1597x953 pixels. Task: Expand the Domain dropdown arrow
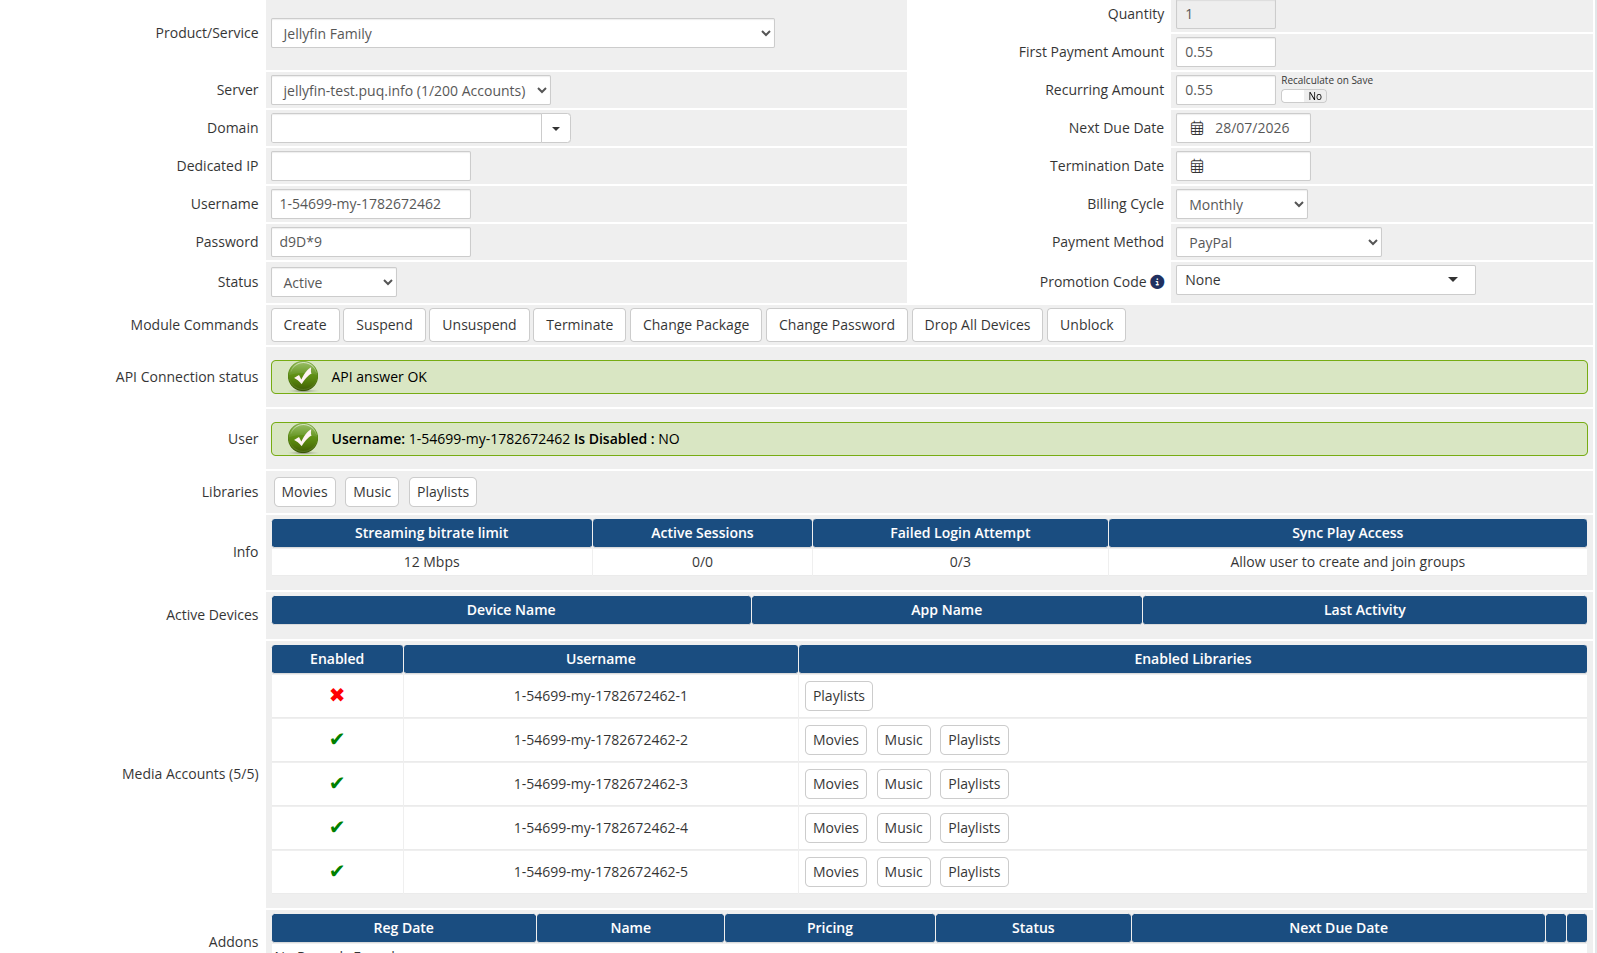point(556,128)
